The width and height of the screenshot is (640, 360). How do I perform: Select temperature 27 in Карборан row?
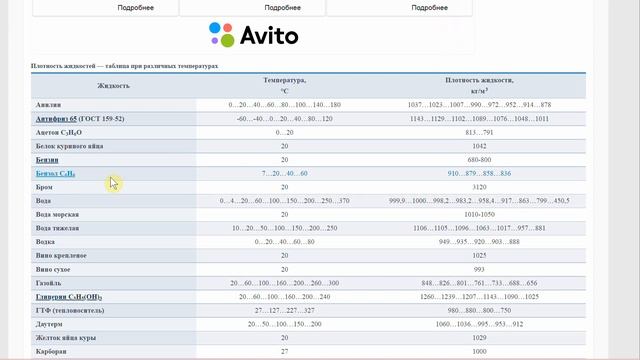[x=284, y=351]
